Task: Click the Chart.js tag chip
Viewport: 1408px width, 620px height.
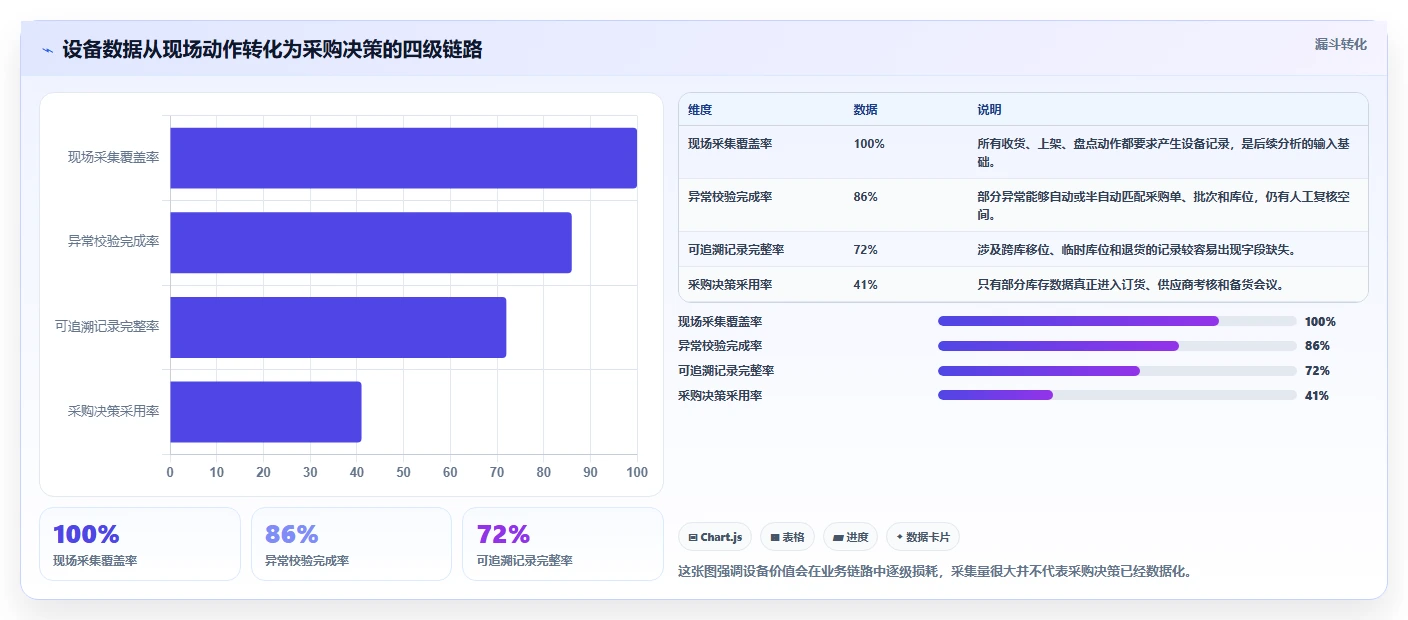Action: click(715, 537)
